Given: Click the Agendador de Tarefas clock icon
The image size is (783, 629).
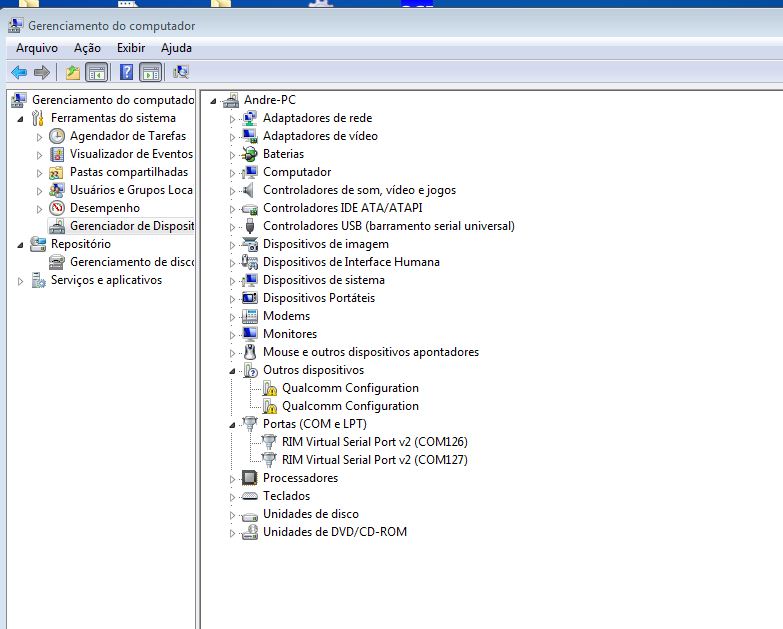Looking at the screenshot, I should pyautogui.click(x=56, y=136).
